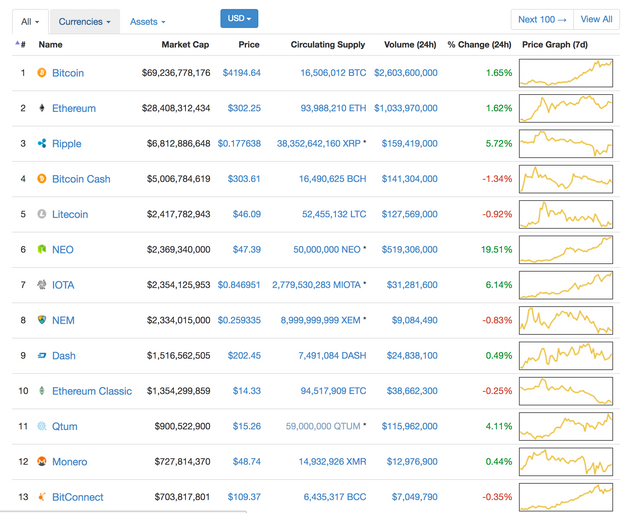
Task: Open the IOTA name link
Action: coord(63,285)
